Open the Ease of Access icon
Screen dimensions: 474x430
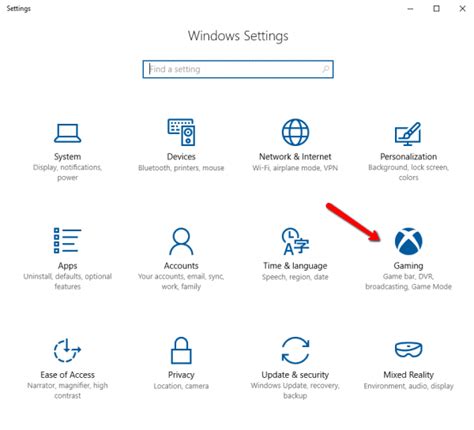point(67,350)
